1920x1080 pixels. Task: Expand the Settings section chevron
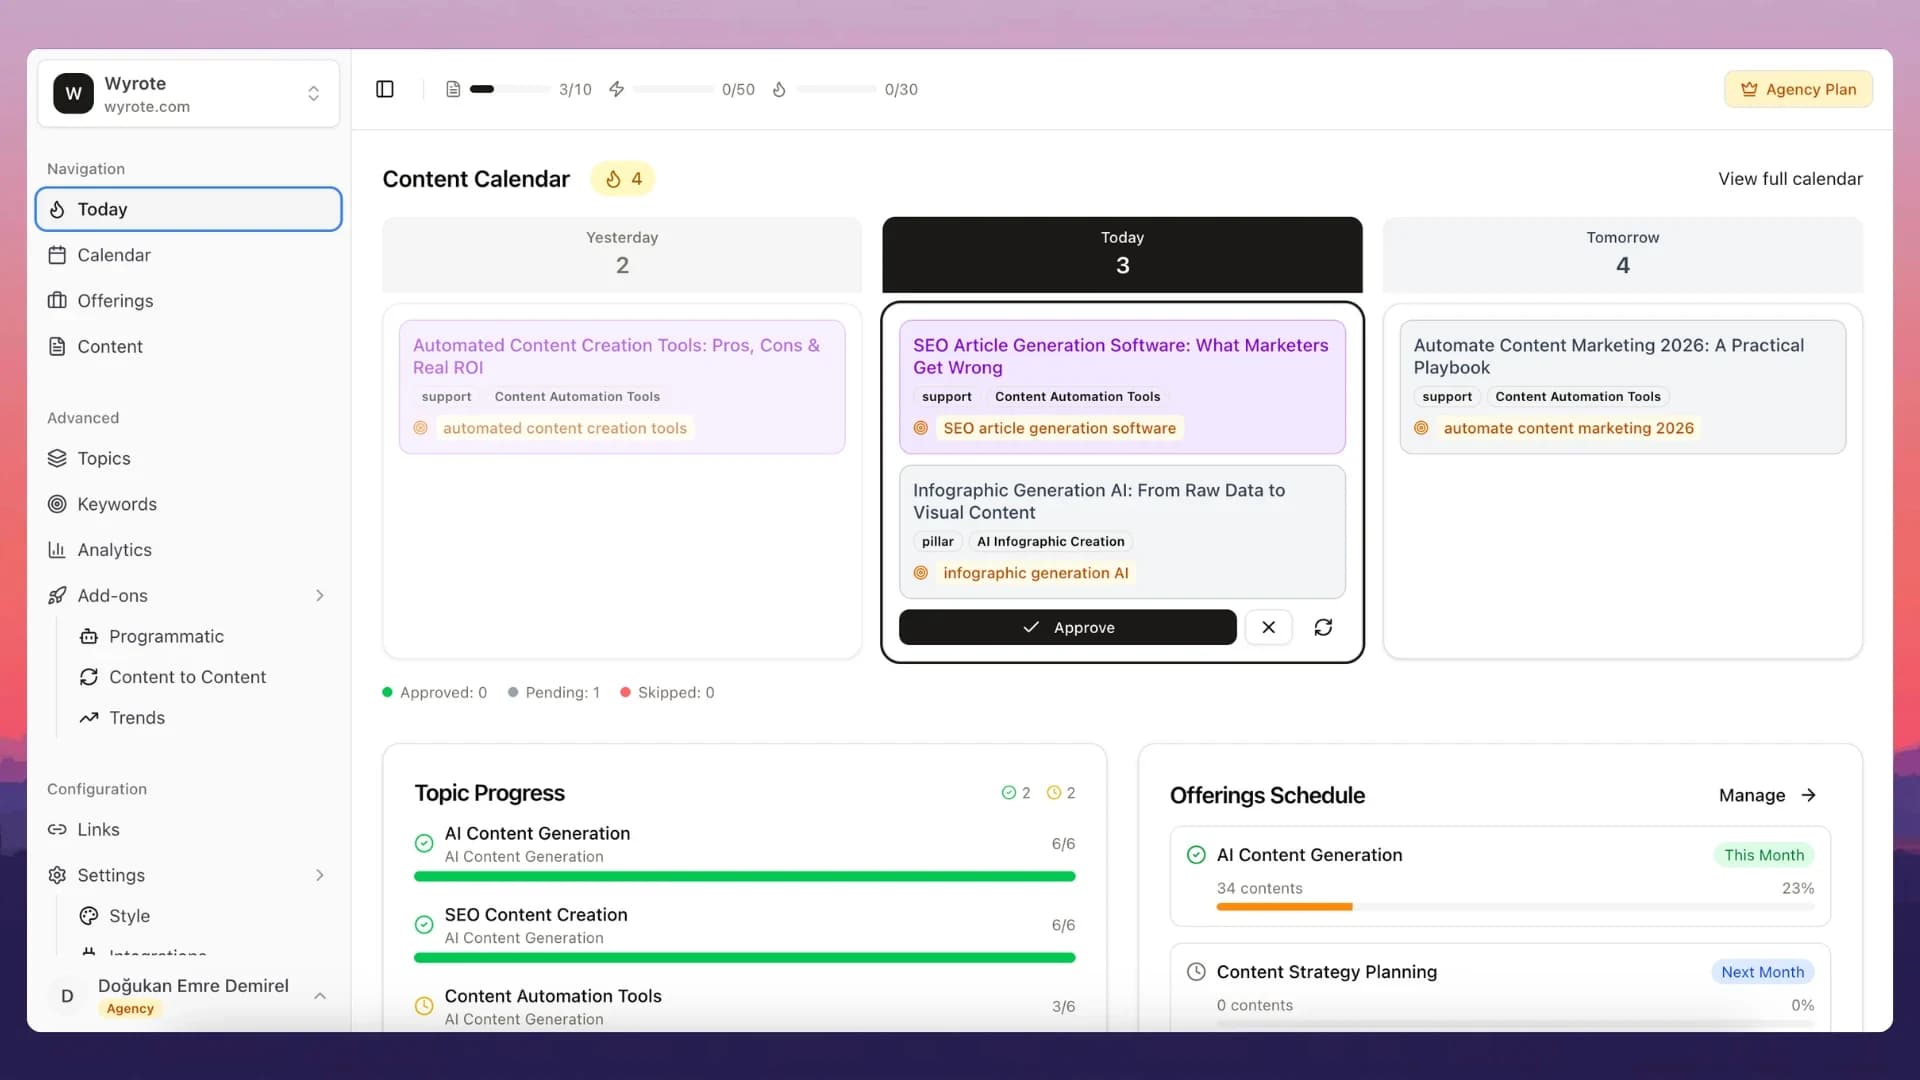(x=320, y=875)
